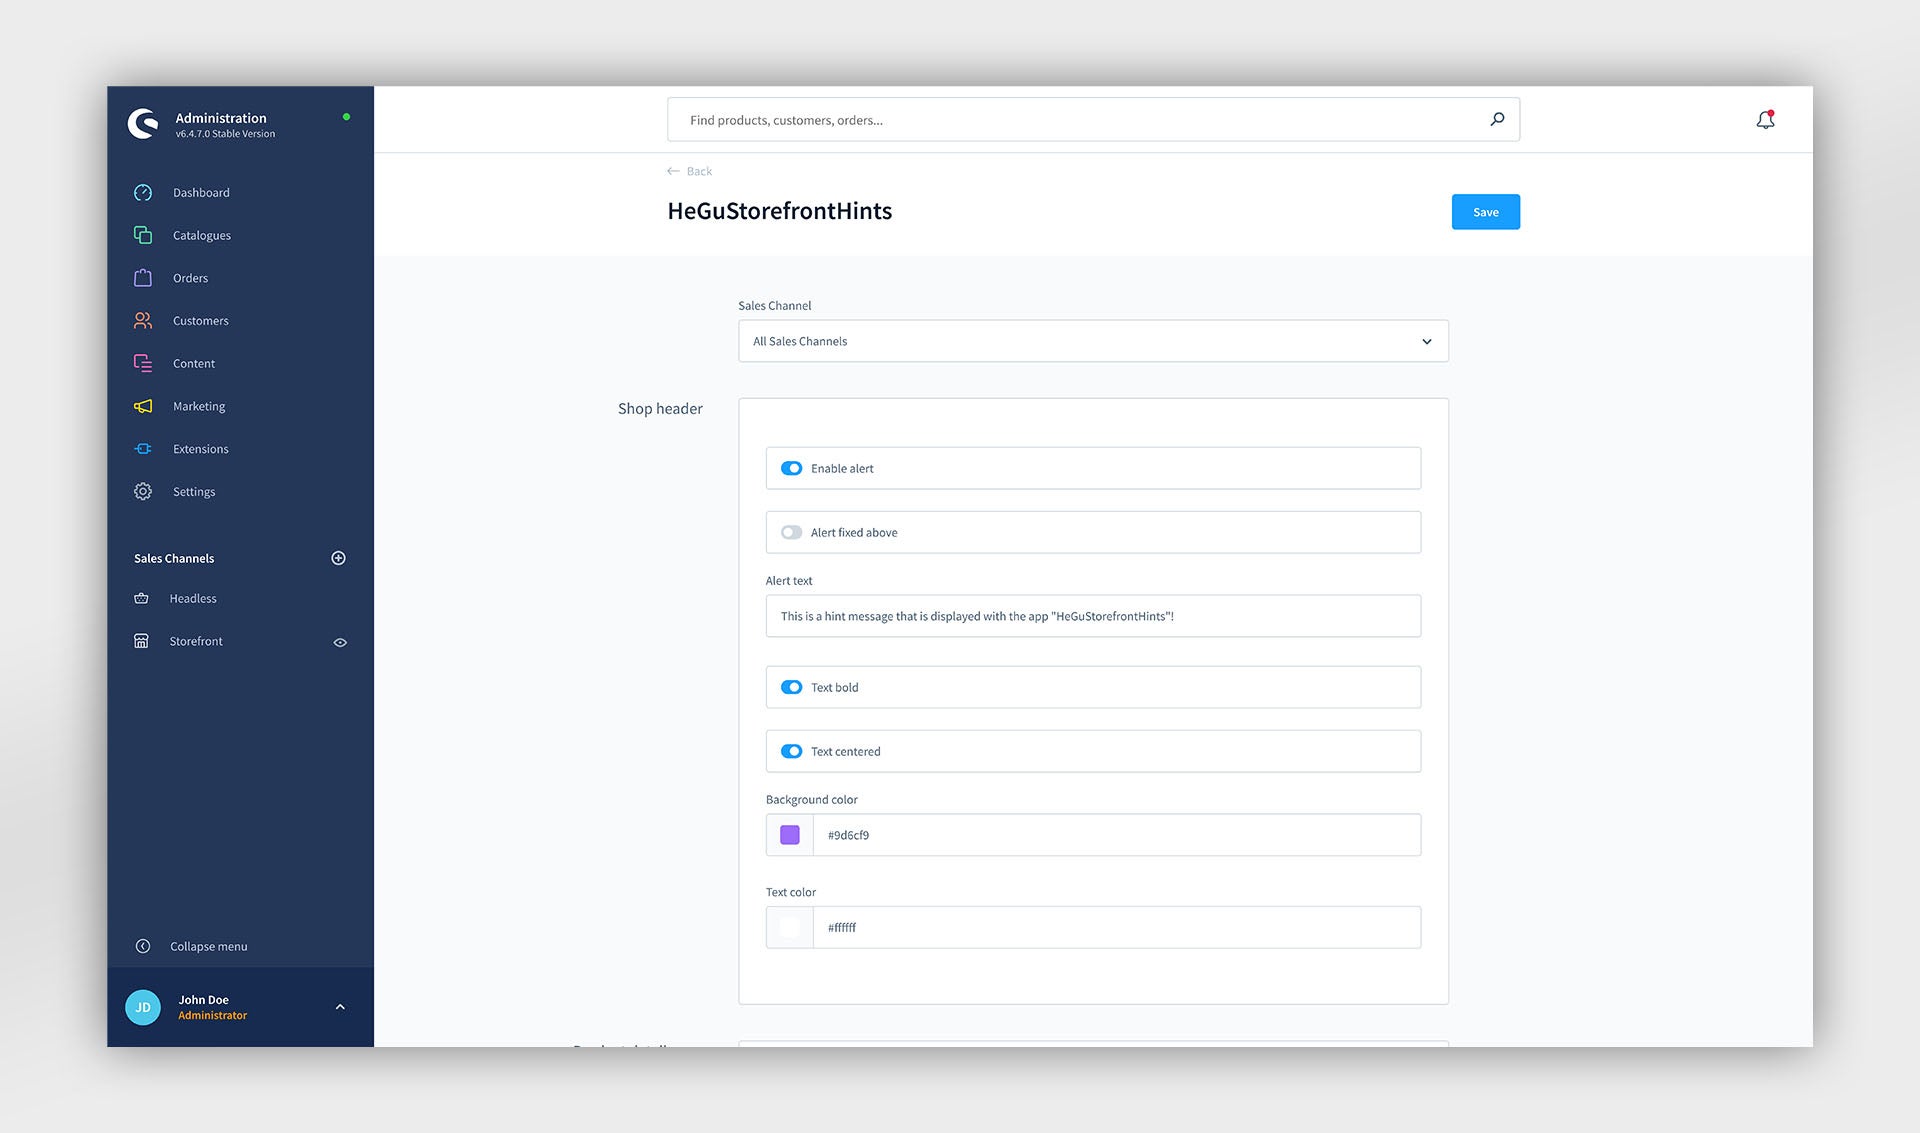This screenshot has width=1920, height=1133.
Task: Open the All Sales Channels dropdown
Action: click(x=1092, y=341)
